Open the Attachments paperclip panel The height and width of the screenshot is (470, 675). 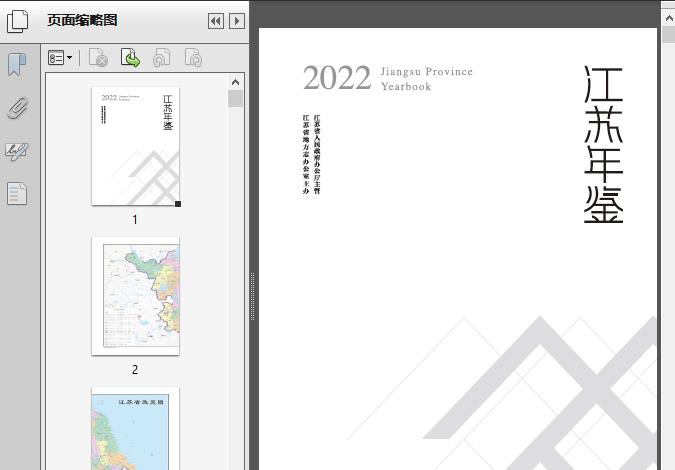click(18, 108)
